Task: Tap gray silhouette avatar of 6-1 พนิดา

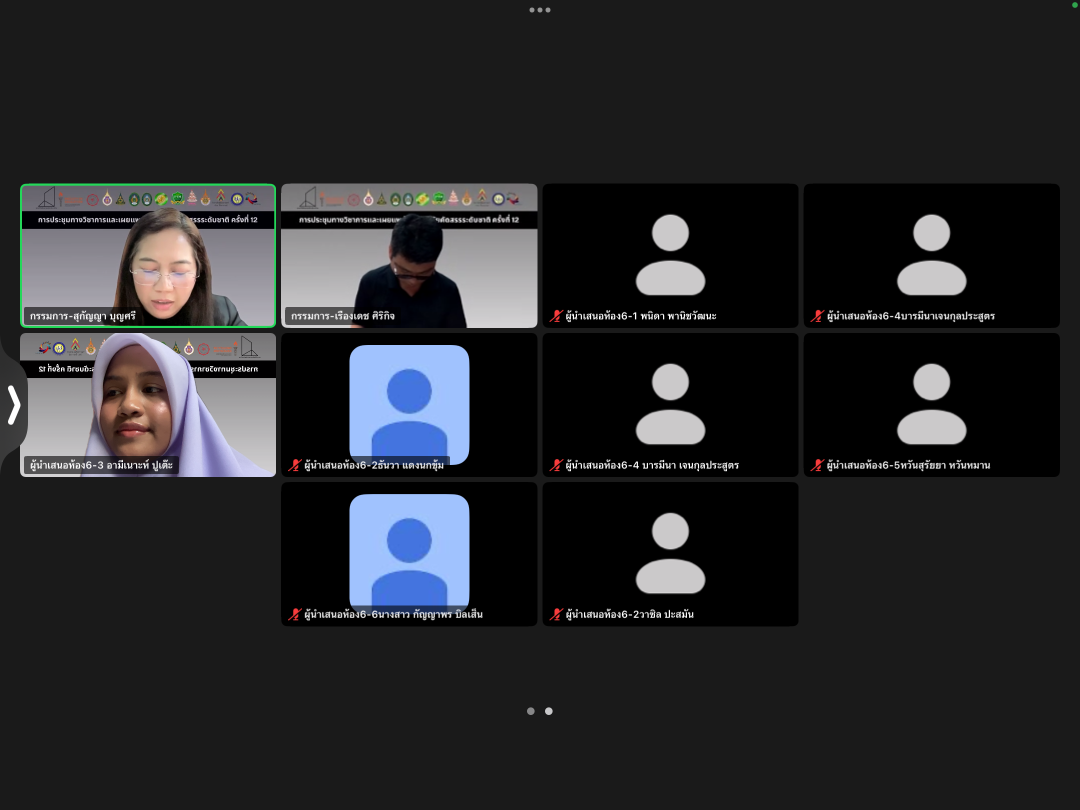Action: (x=670, y=254)
